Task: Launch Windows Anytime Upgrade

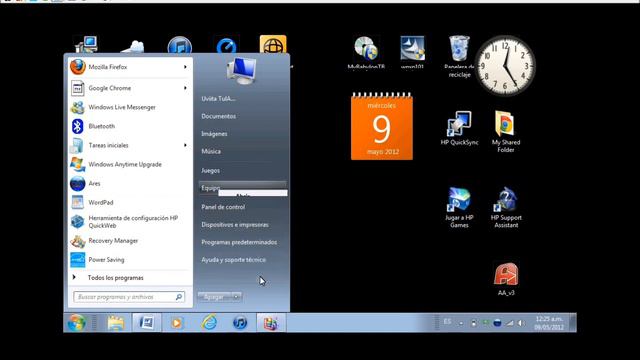Action: click(129, 164)
